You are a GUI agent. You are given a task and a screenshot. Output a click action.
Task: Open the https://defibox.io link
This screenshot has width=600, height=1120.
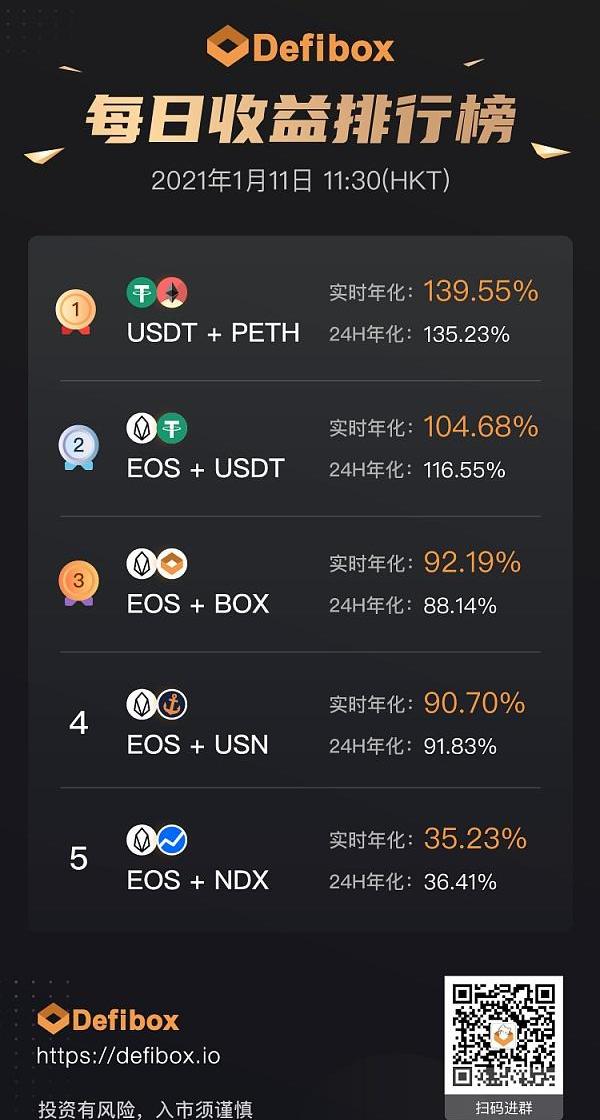click(128, 1056)
